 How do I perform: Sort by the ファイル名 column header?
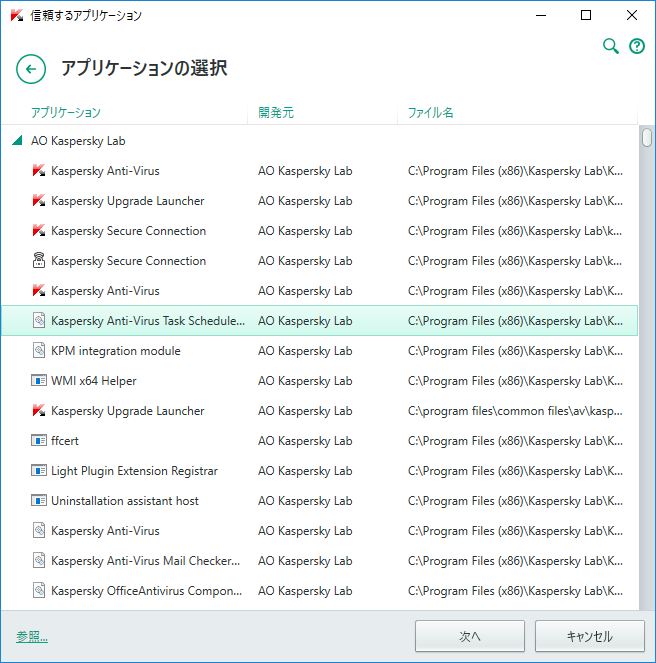[431, 112]
